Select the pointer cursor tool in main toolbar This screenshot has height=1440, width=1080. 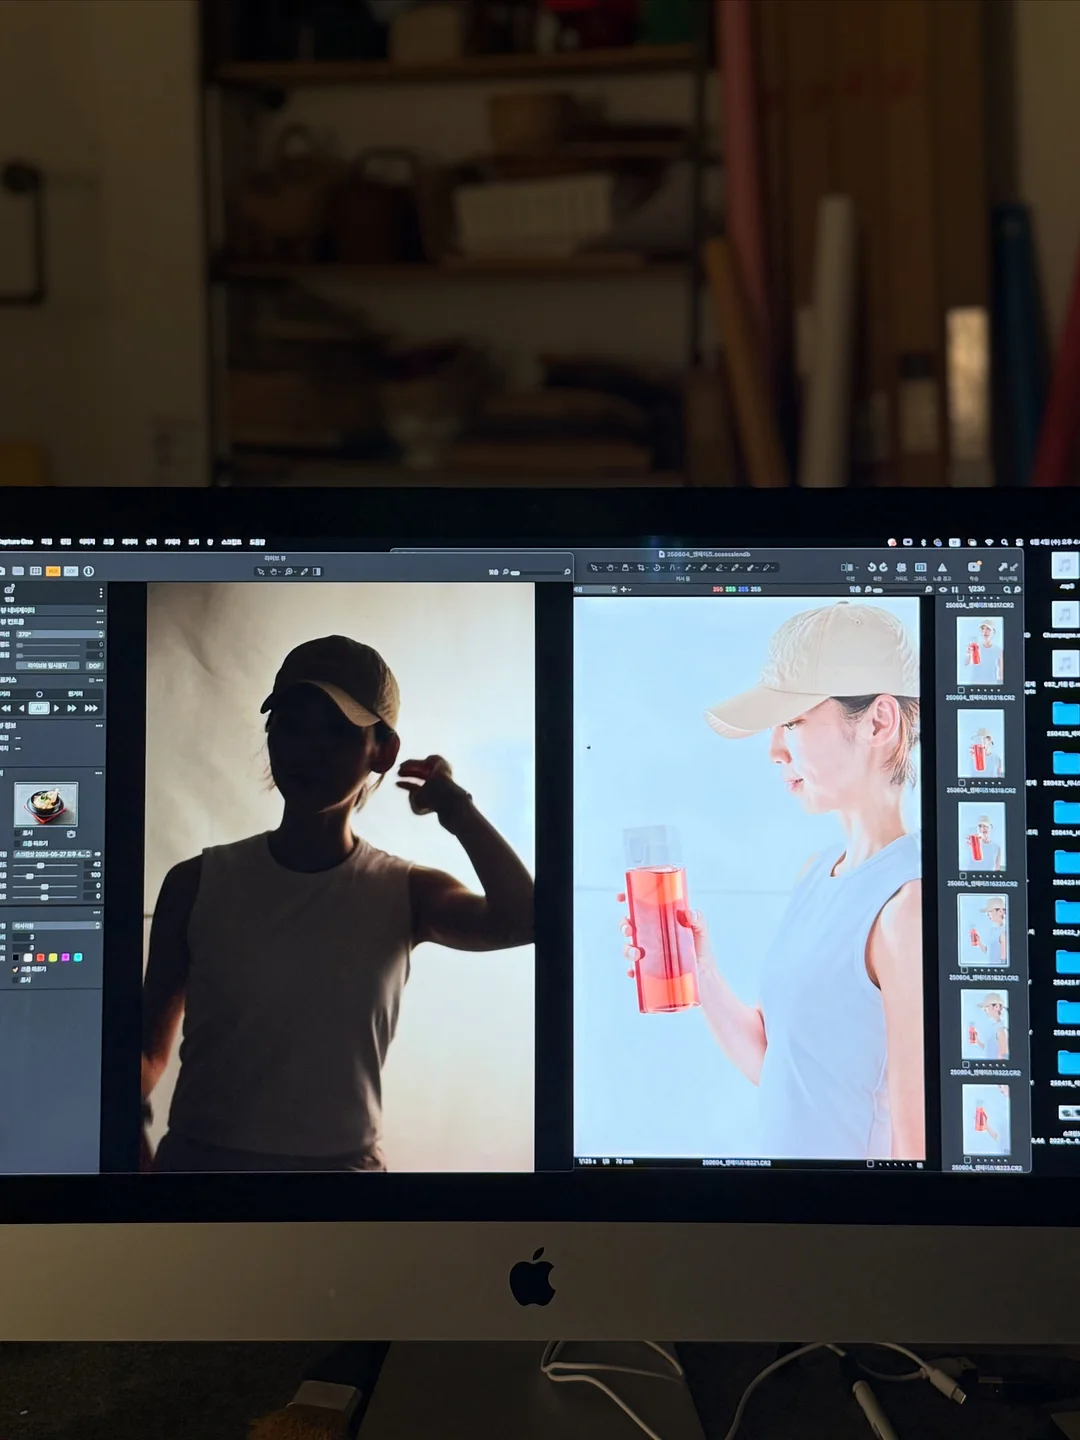tap(594, 567)
